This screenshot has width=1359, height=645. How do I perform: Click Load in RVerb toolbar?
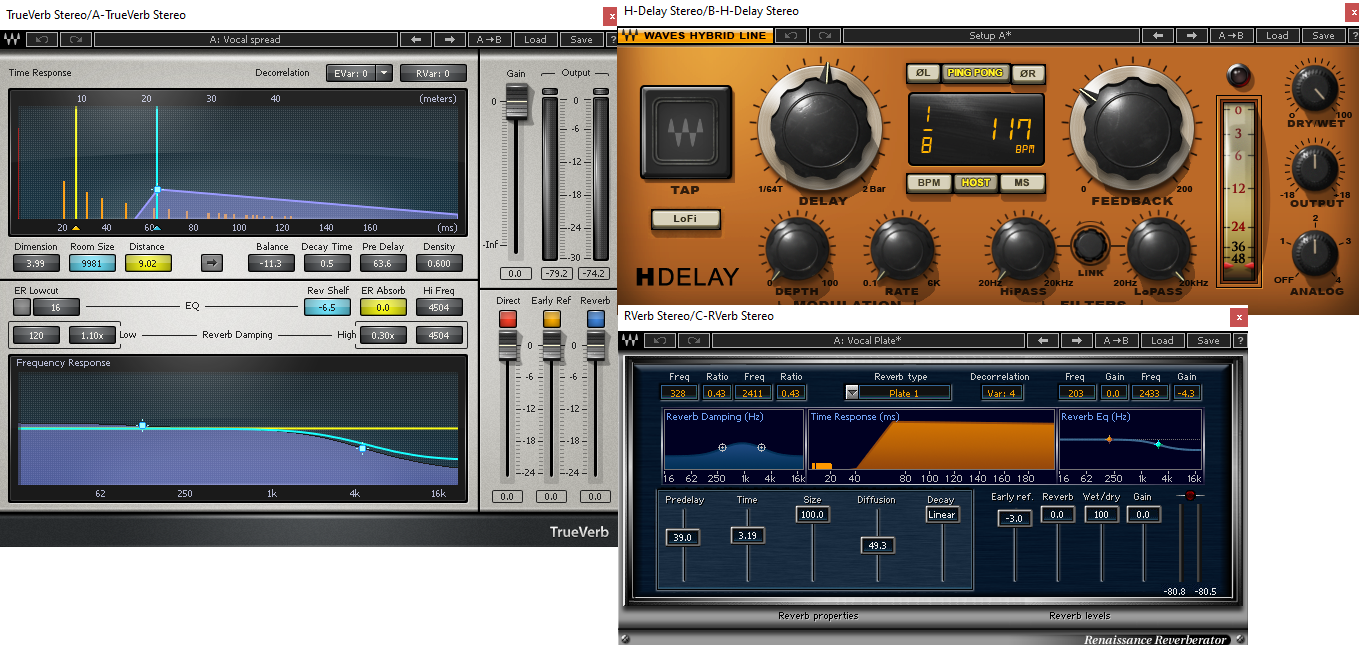[x=1162, y=340]
